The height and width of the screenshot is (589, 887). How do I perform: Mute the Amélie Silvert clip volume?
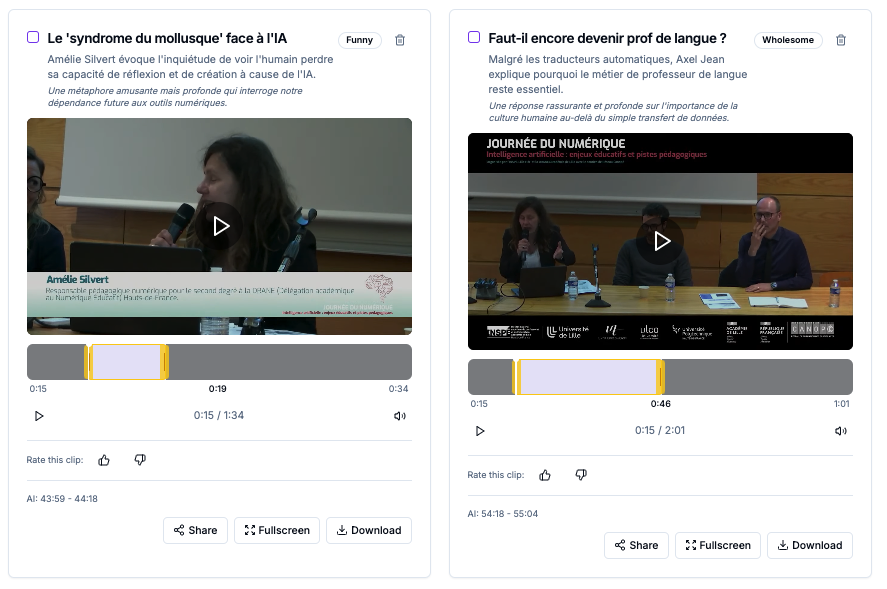[x=400, y=416]
